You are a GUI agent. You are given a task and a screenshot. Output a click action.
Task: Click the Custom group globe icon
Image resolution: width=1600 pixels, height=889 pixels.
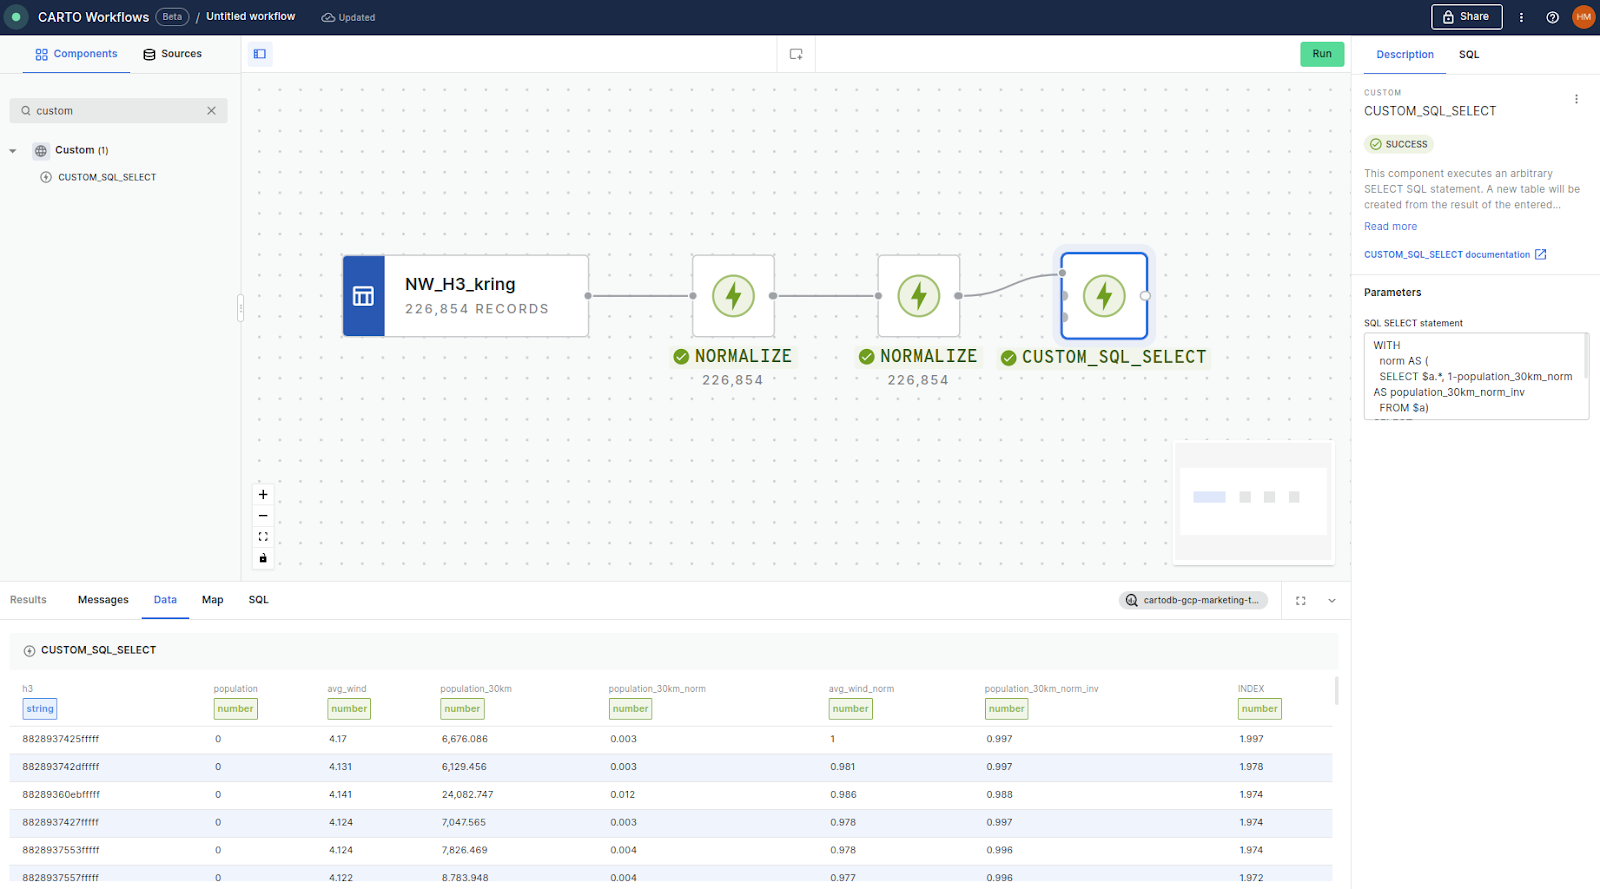click(x=41, y=151)
